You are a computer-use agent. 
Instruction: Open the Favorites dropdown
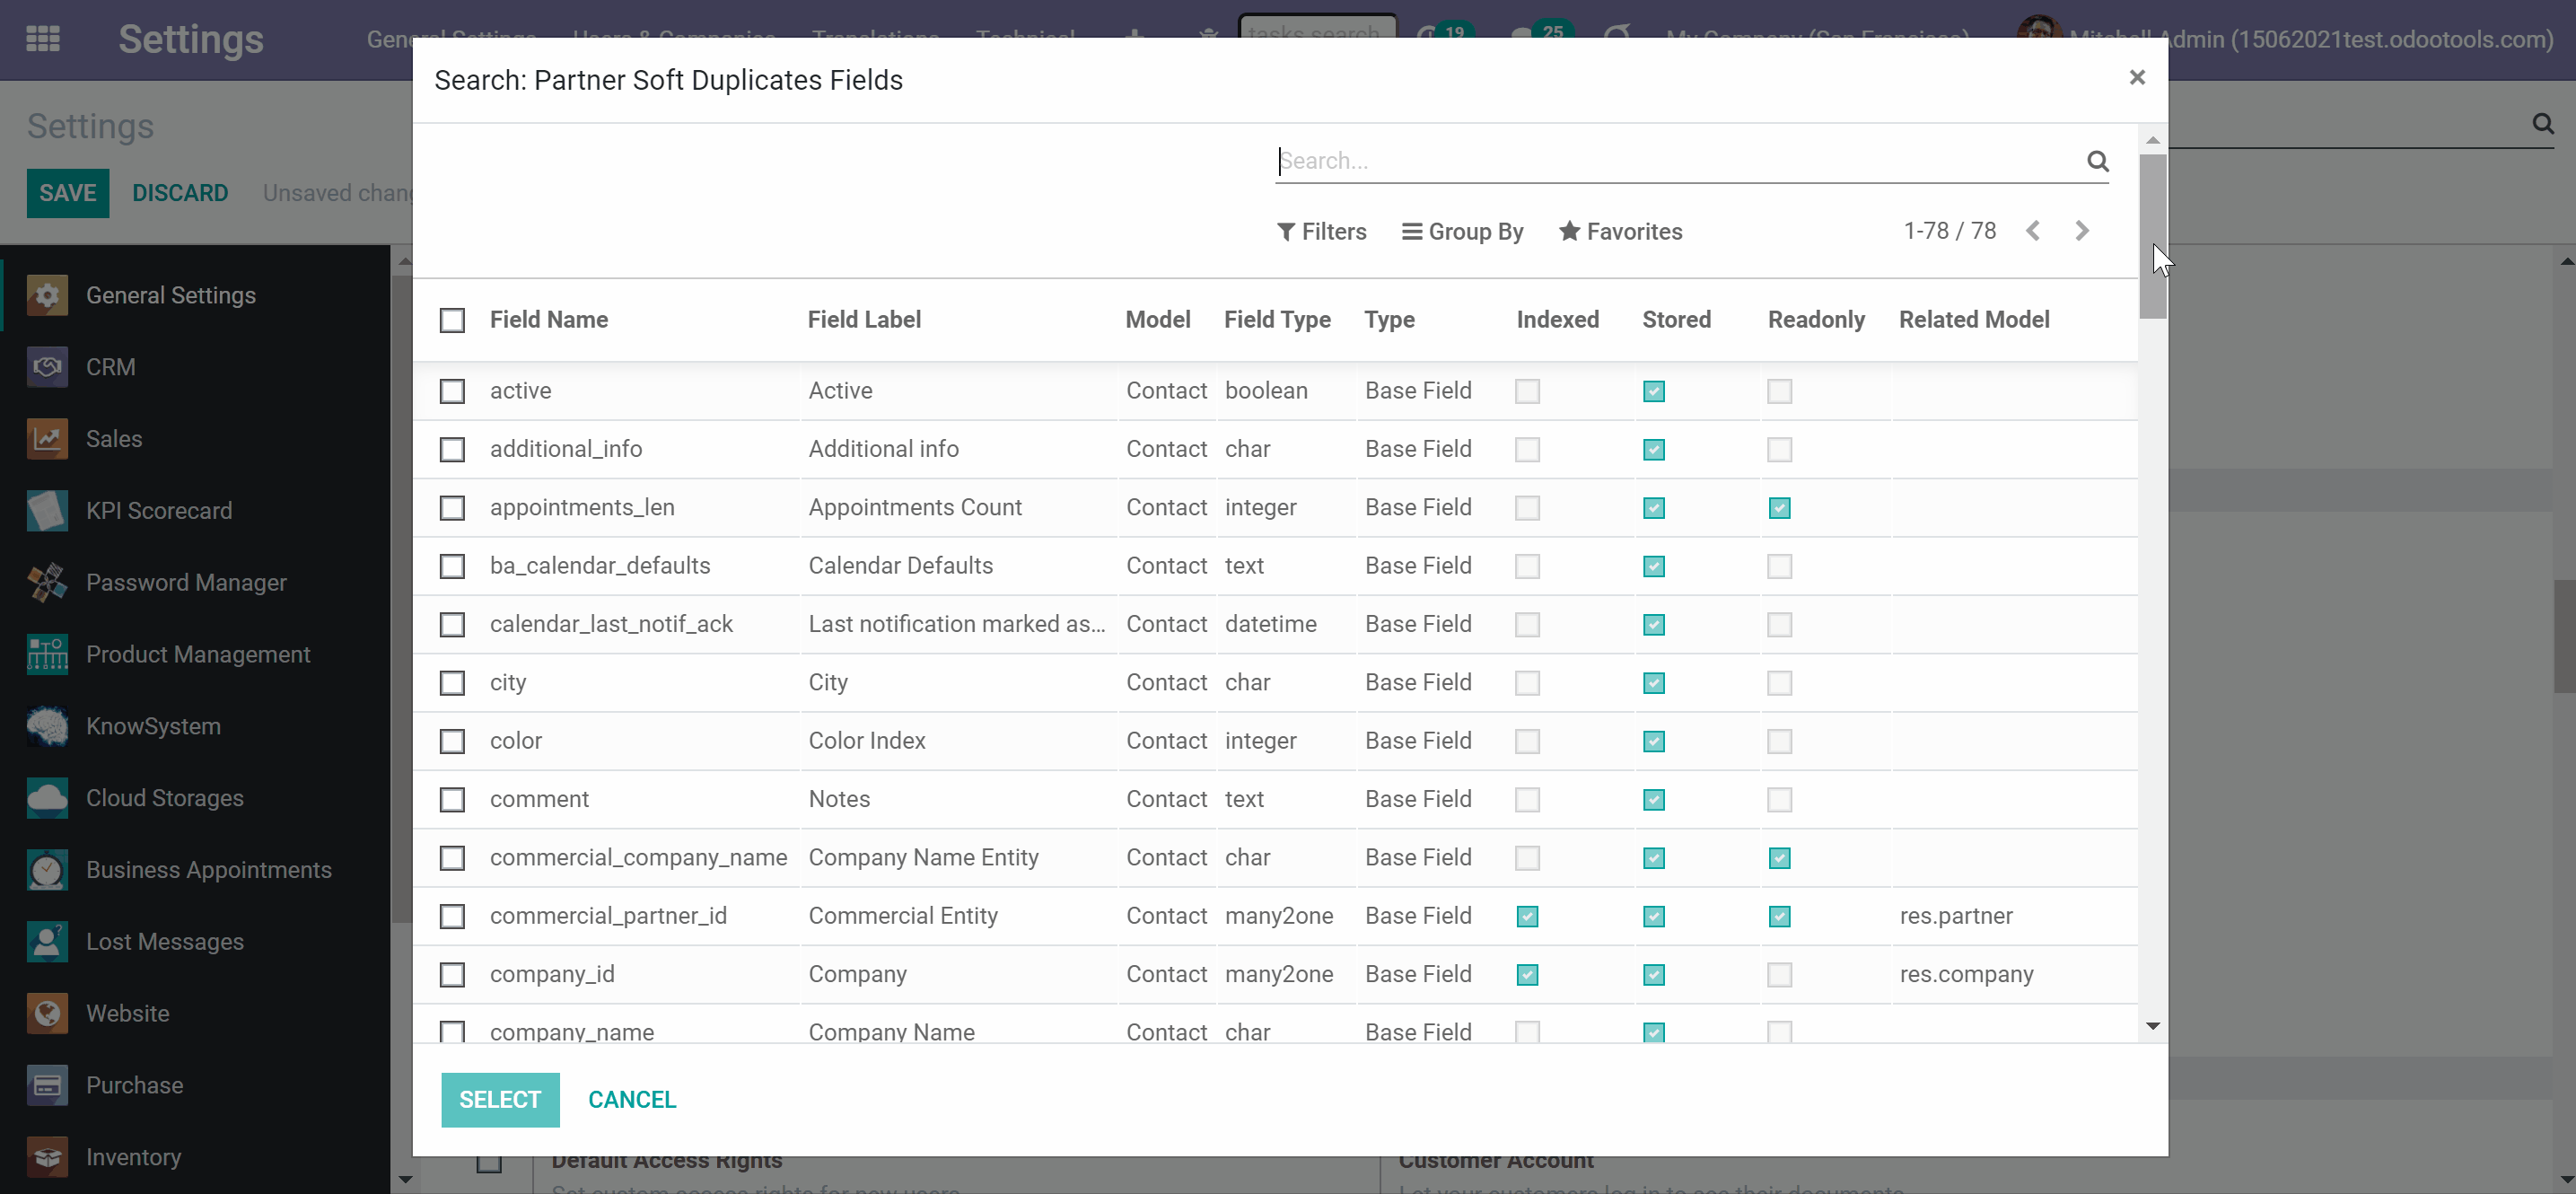coord(1620,231)
